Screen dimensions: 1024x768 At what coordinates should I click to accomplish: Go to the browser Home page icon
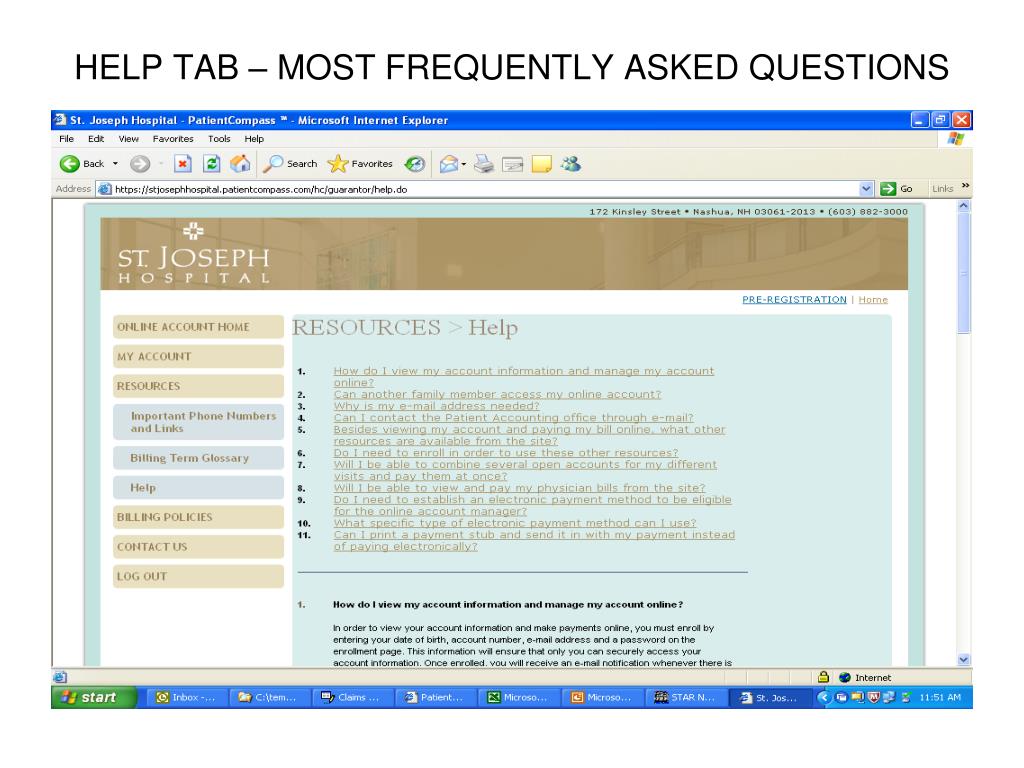[x=240, y=163]
